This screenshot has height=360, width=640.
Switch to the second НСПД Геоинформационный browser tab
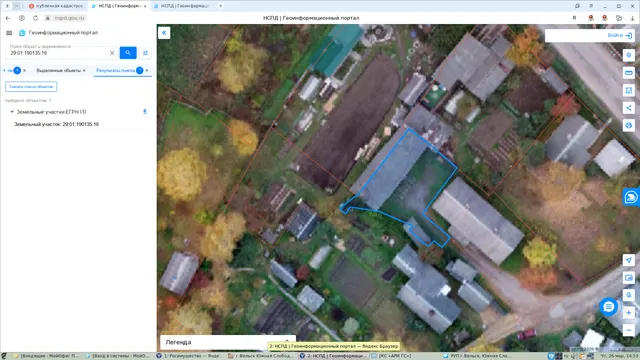coord(182,6)
